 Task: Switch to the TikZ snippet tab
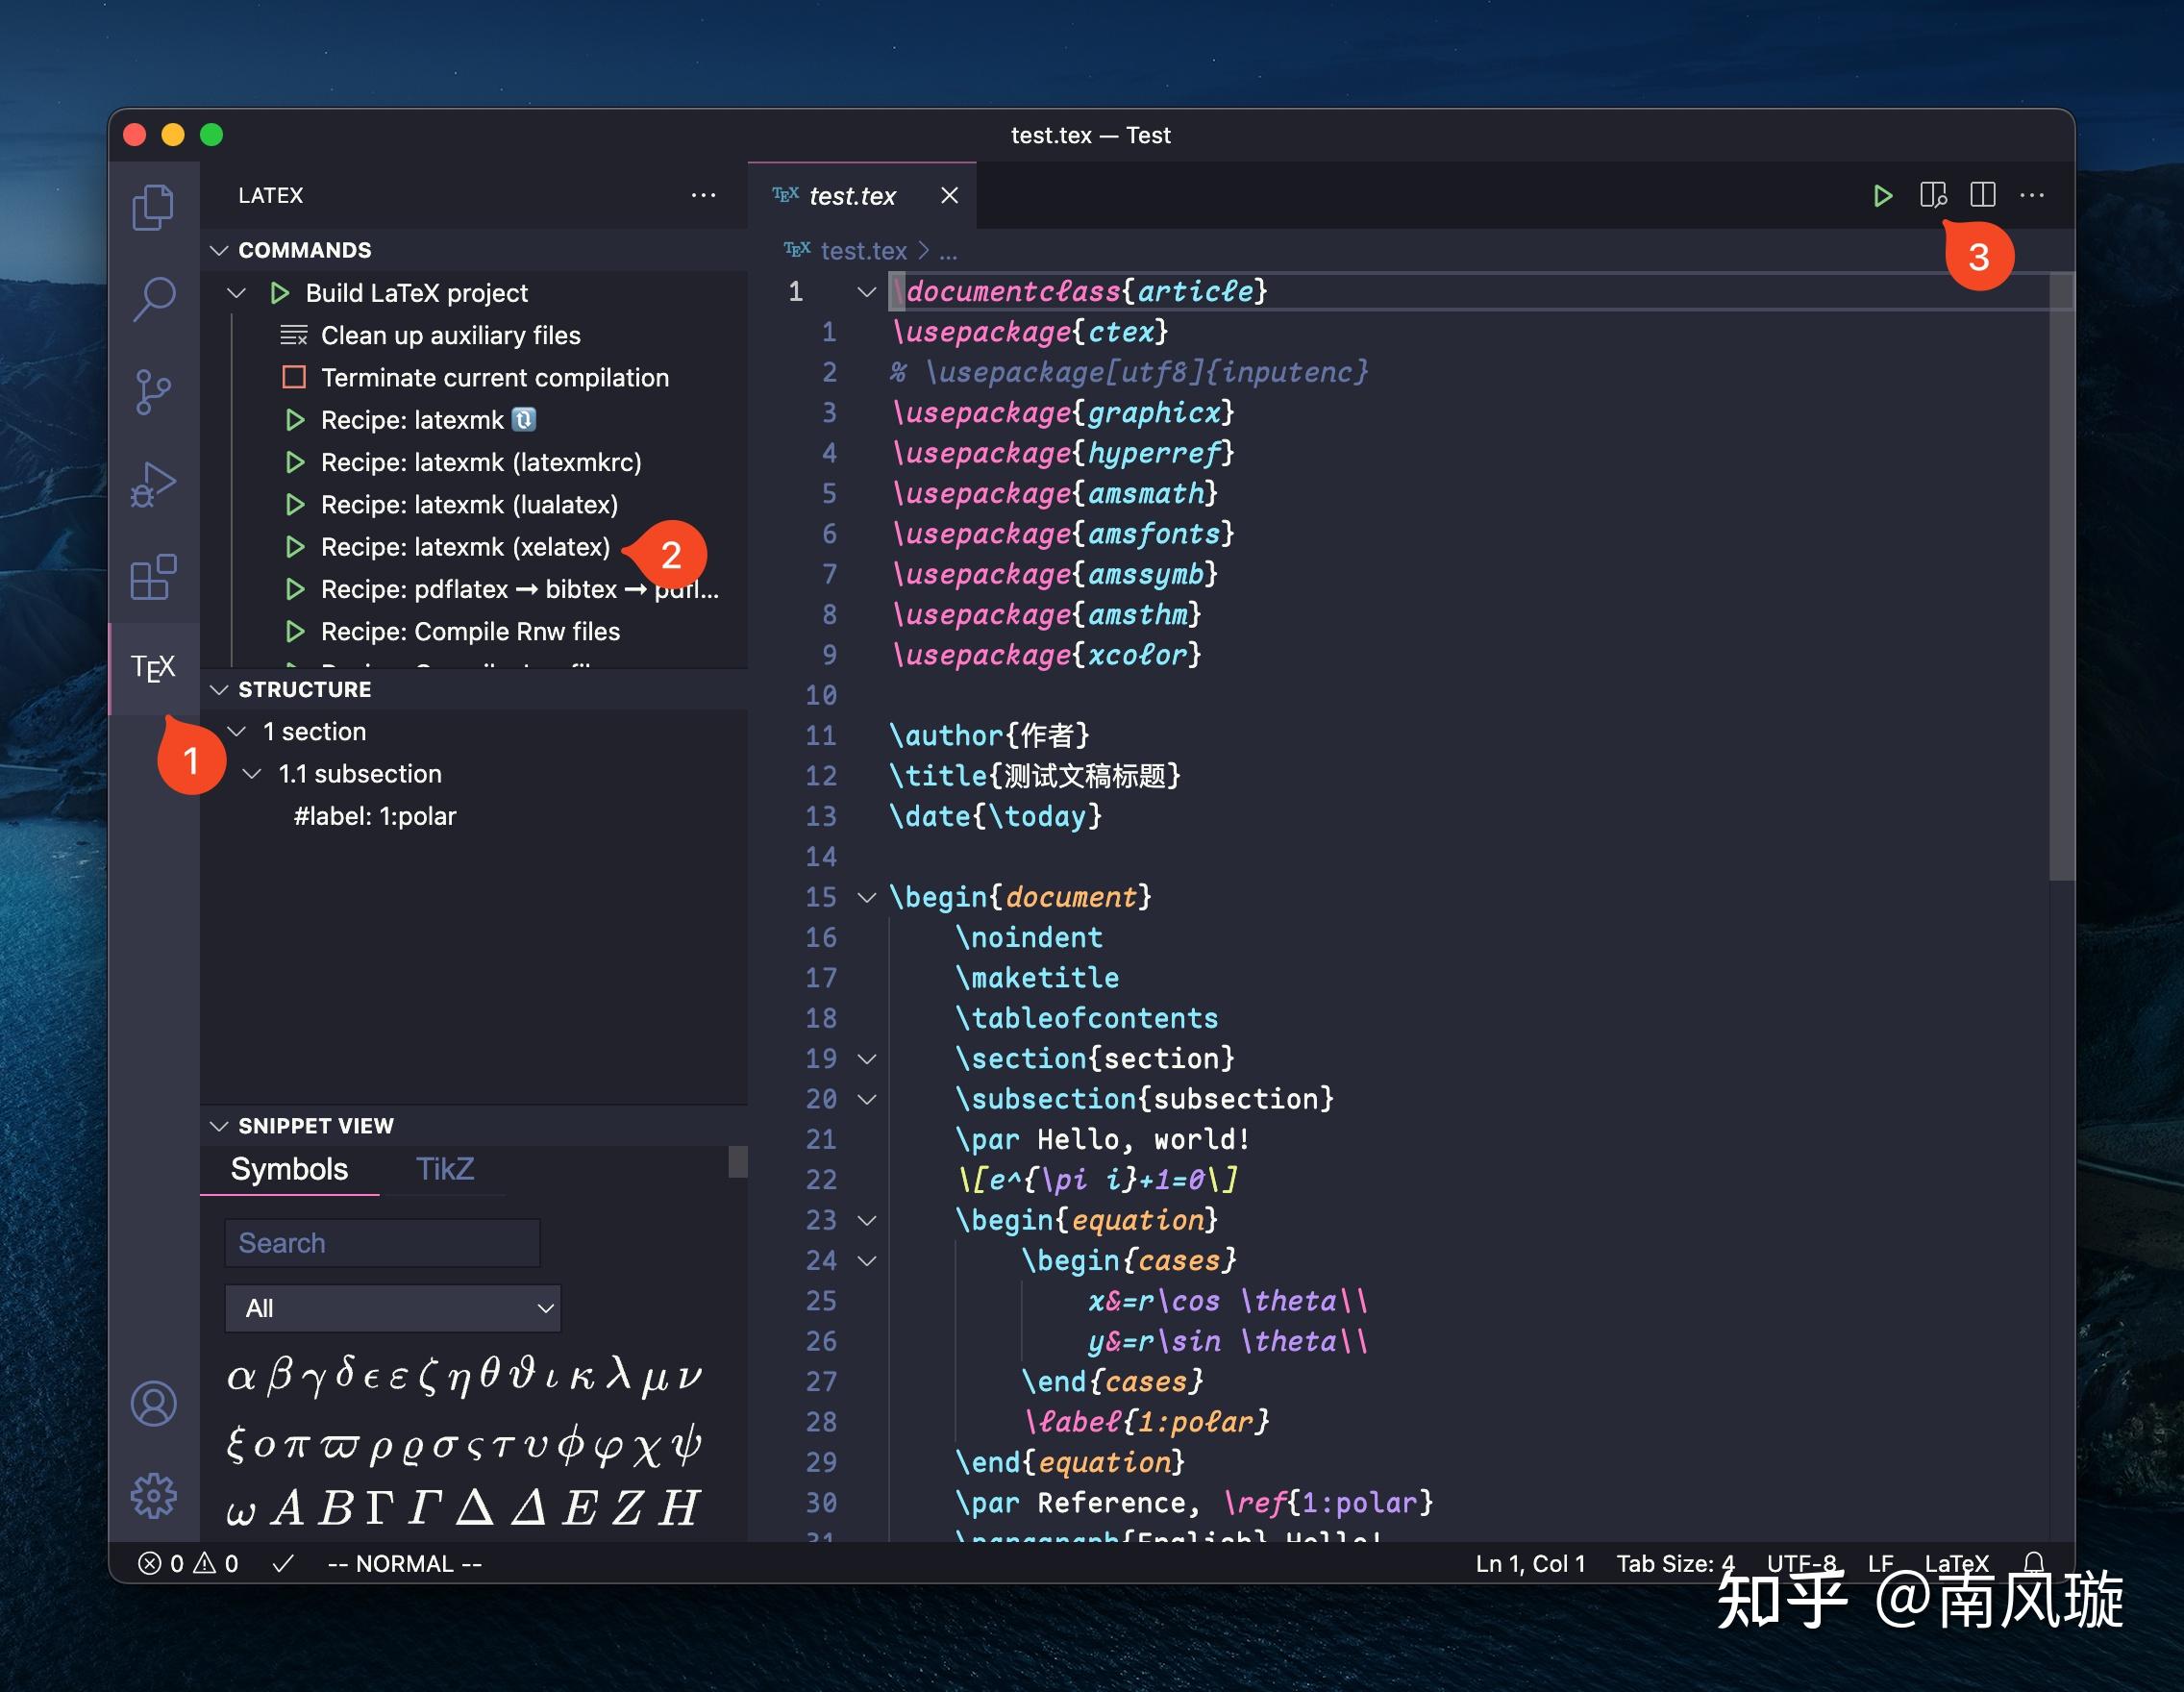(444, 1169)
